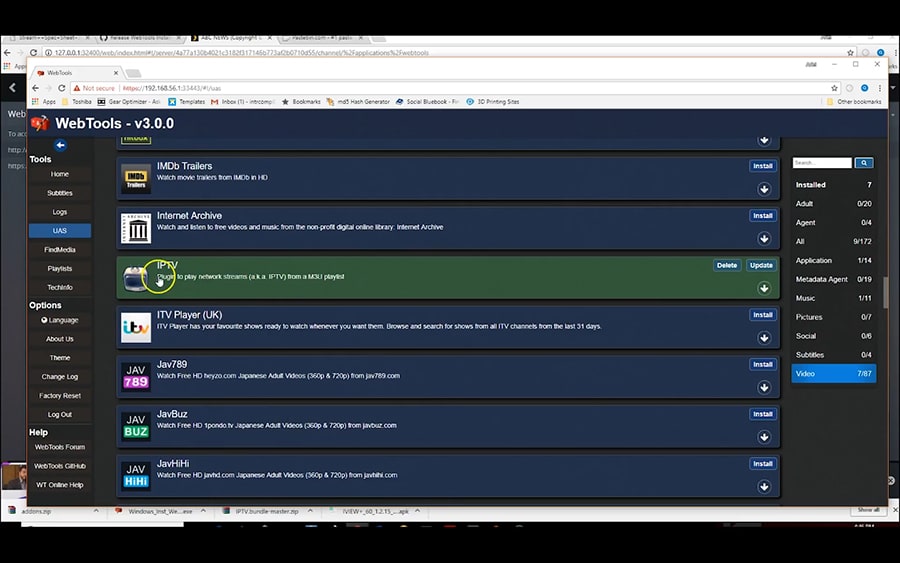Install the Internet Archive channel
Viewport: 900px width, 563px height.
click(x=763, y=216)
